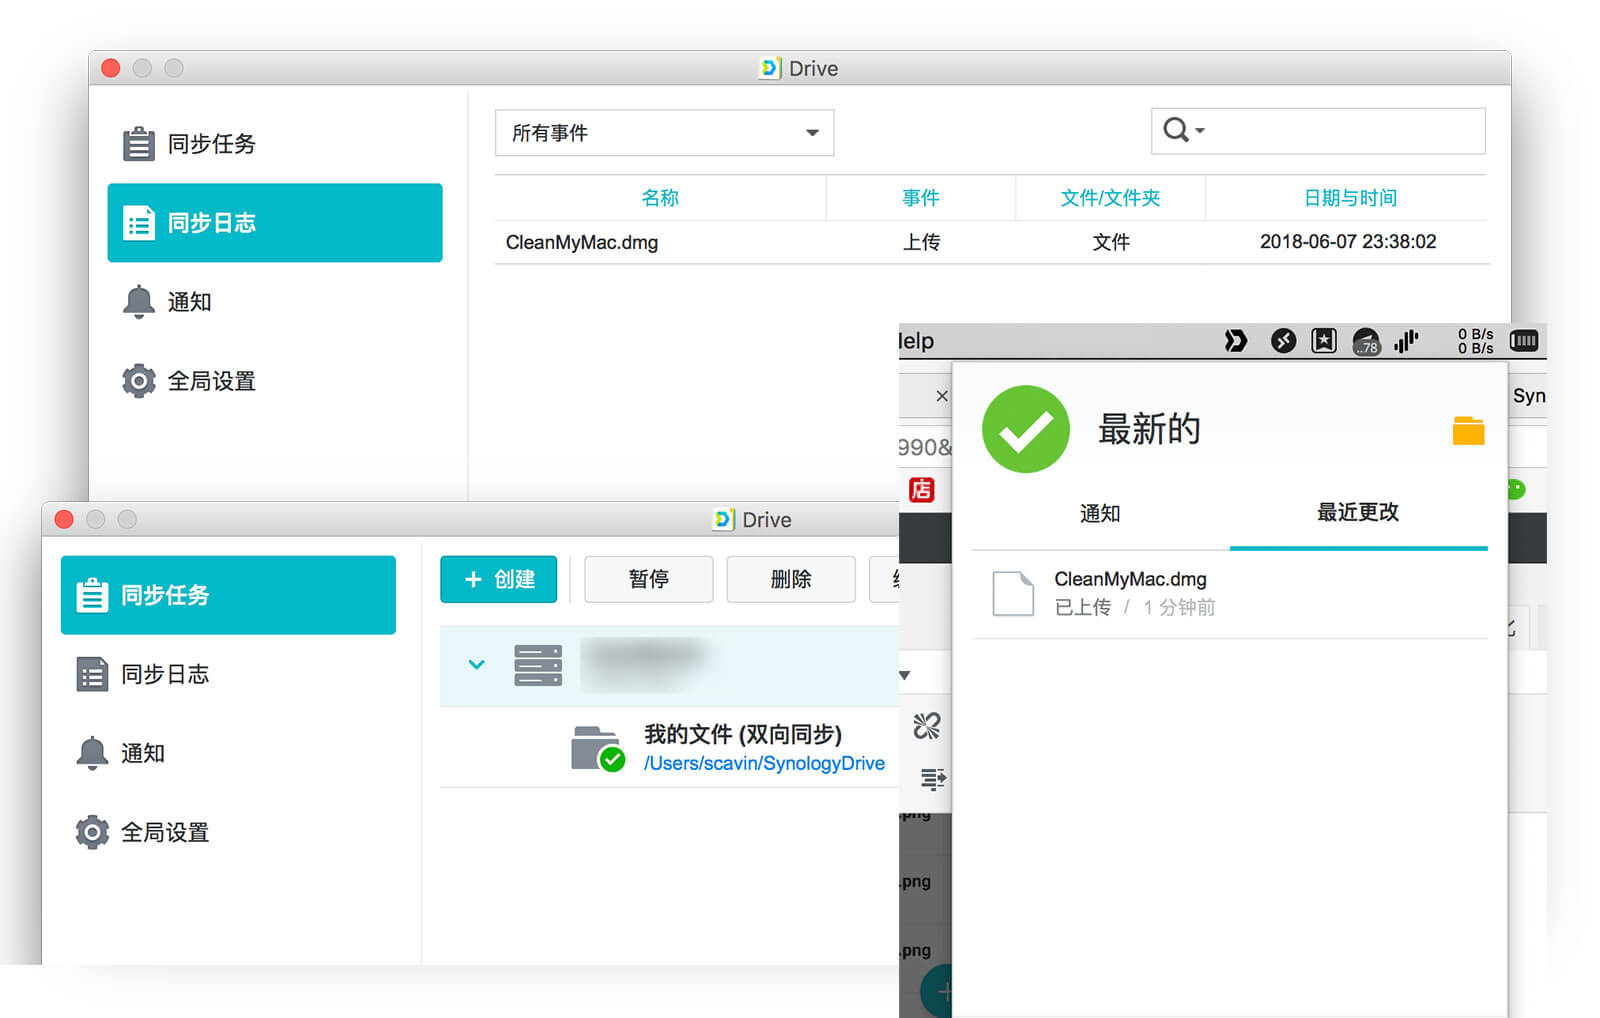This screenshot has width=1600, height=1018.
Task: Click the pinwheel icon beside popup
Action: [927, 725]
